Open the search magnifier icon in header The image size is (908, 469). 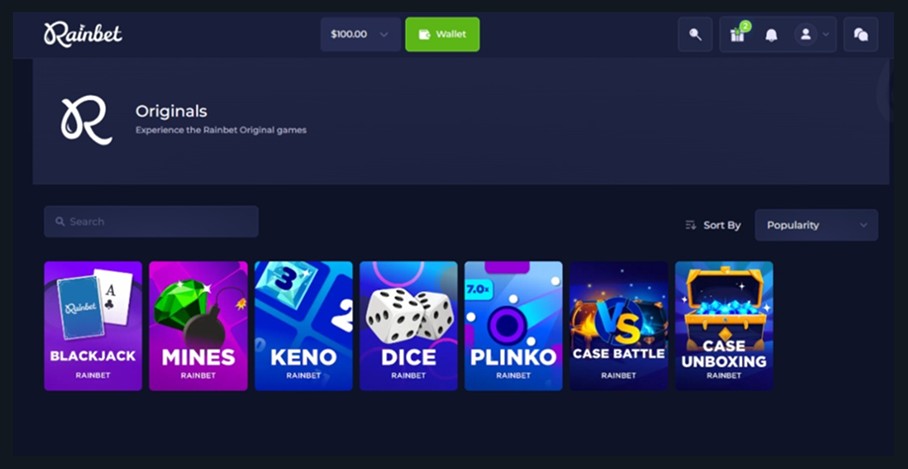[695, 35]
